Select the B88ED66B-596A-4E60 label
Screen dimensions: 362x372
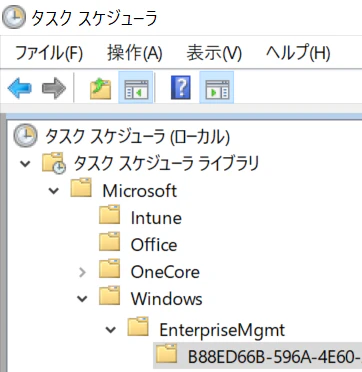(275, 357)
